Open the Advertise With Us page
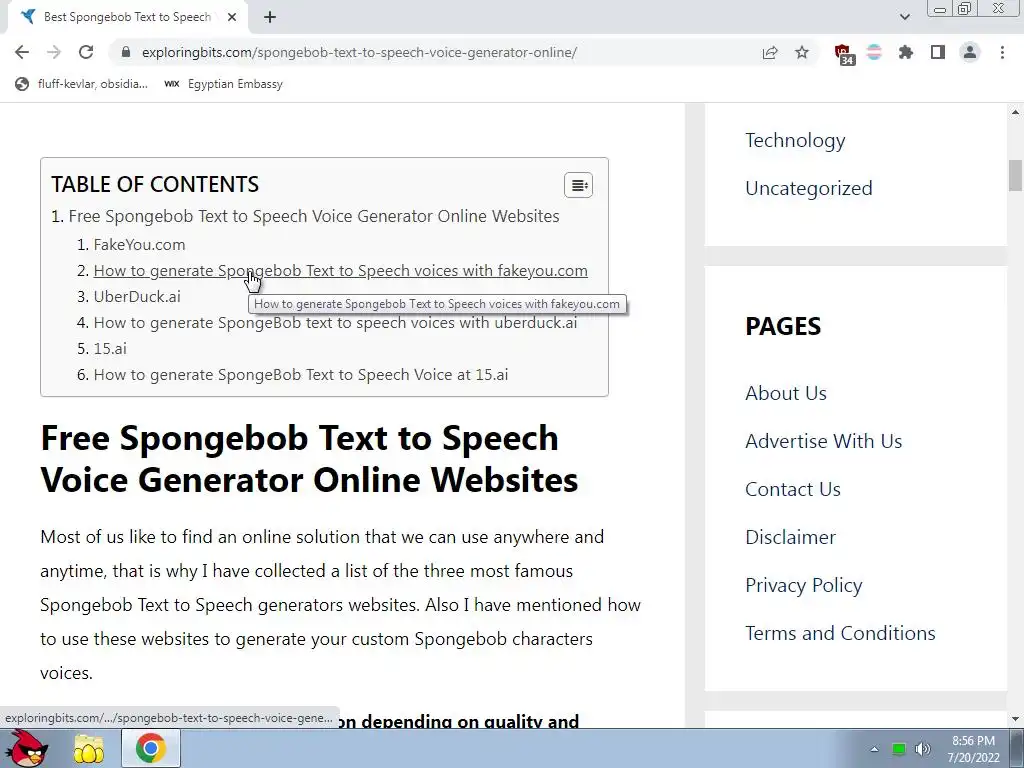The height and width of the screenshot is (768, 1024). tap(824, 441)
